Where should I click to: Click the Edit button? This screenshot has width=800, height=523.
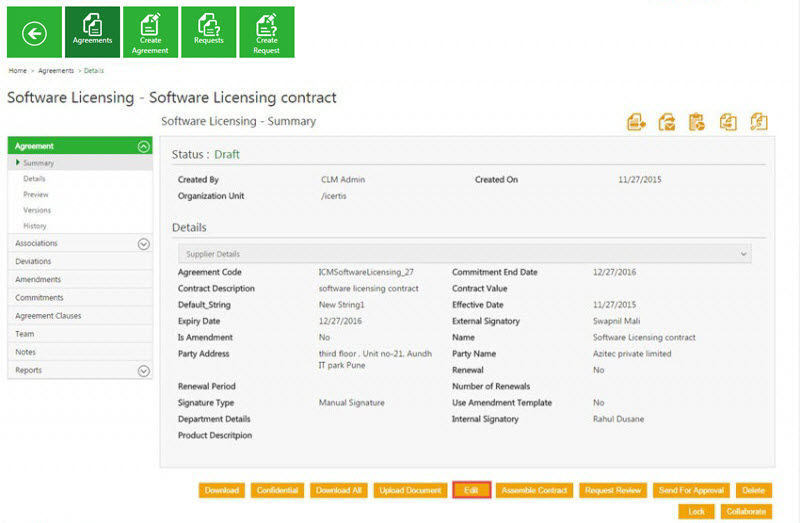[471, 490]
